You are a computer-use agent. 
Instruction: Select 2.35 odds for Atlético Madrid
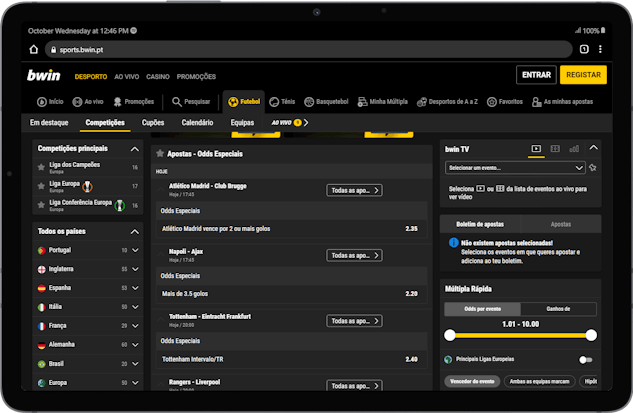point(411,229)
